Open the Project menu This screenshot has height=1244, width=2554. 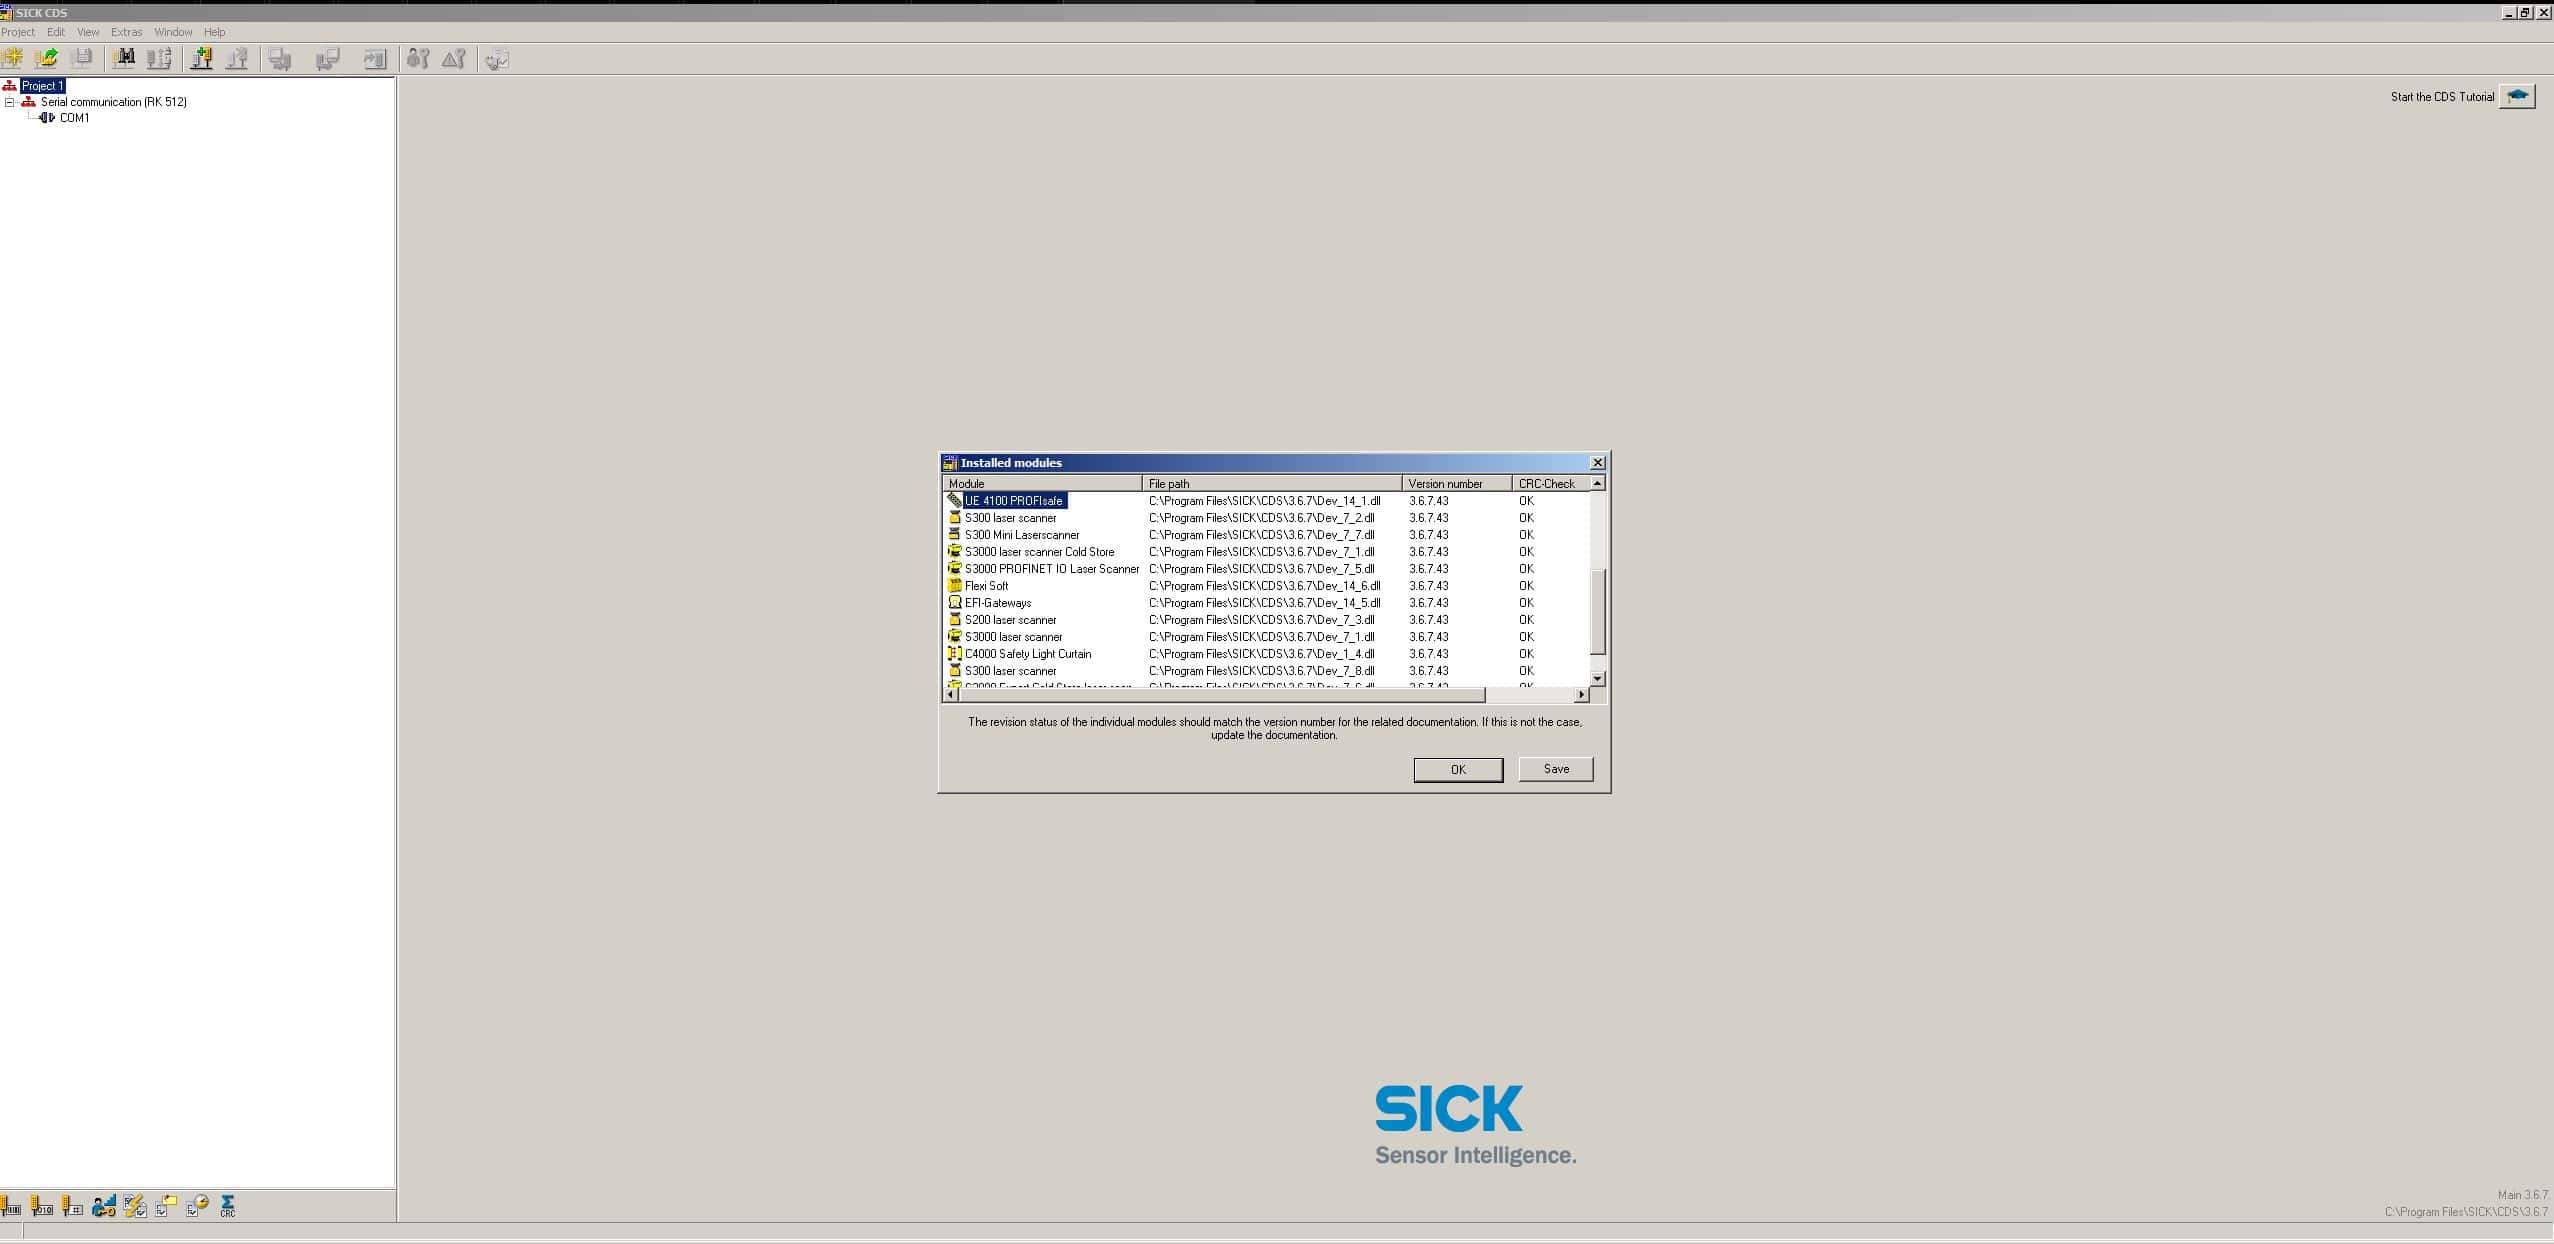click(18, 31)
